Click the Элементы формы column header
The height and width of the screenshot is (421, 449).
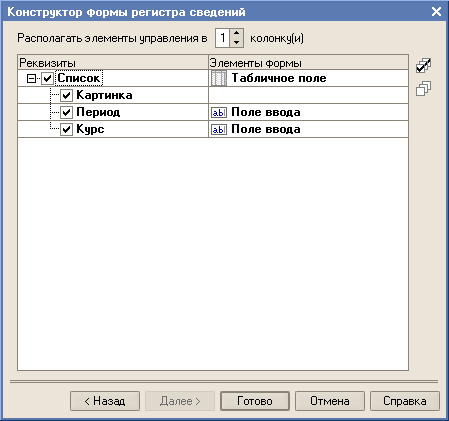[308, 63]
